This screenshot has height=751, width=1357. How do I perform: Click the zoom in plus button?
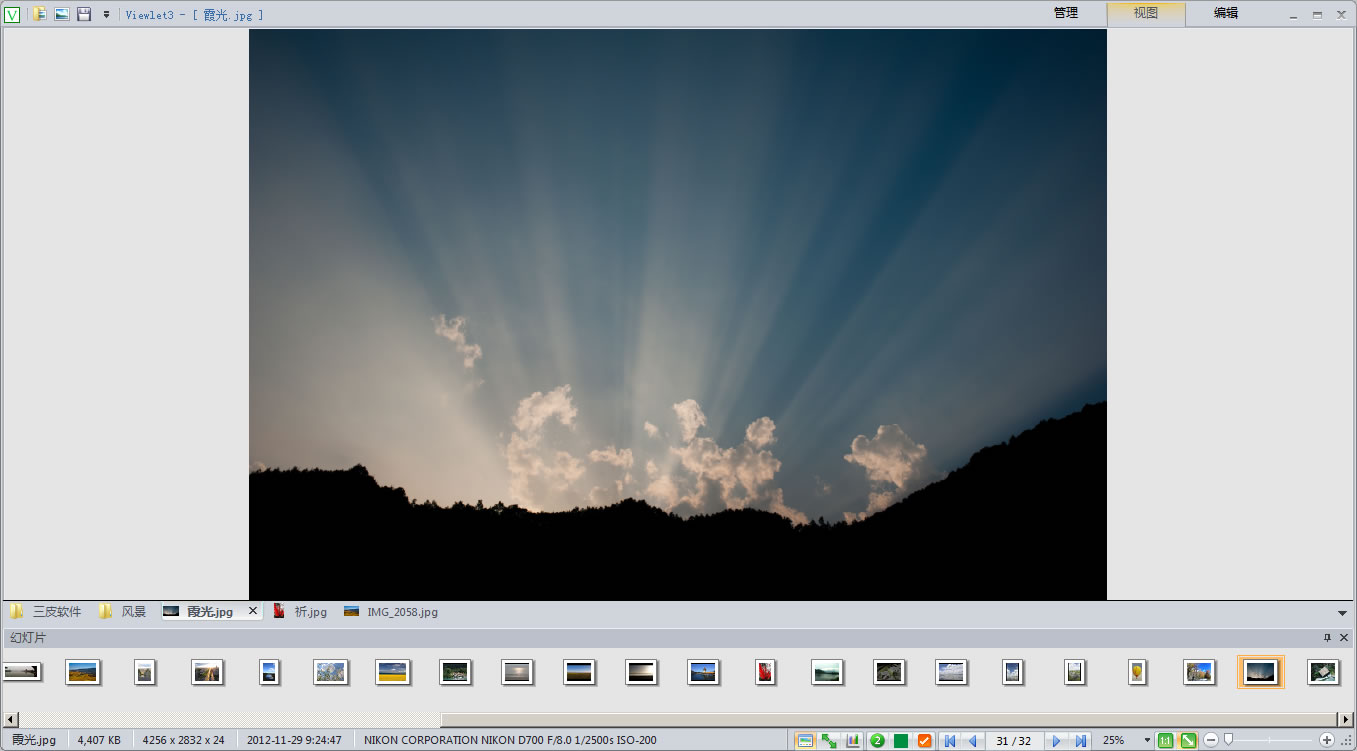tap(1327, 740)
